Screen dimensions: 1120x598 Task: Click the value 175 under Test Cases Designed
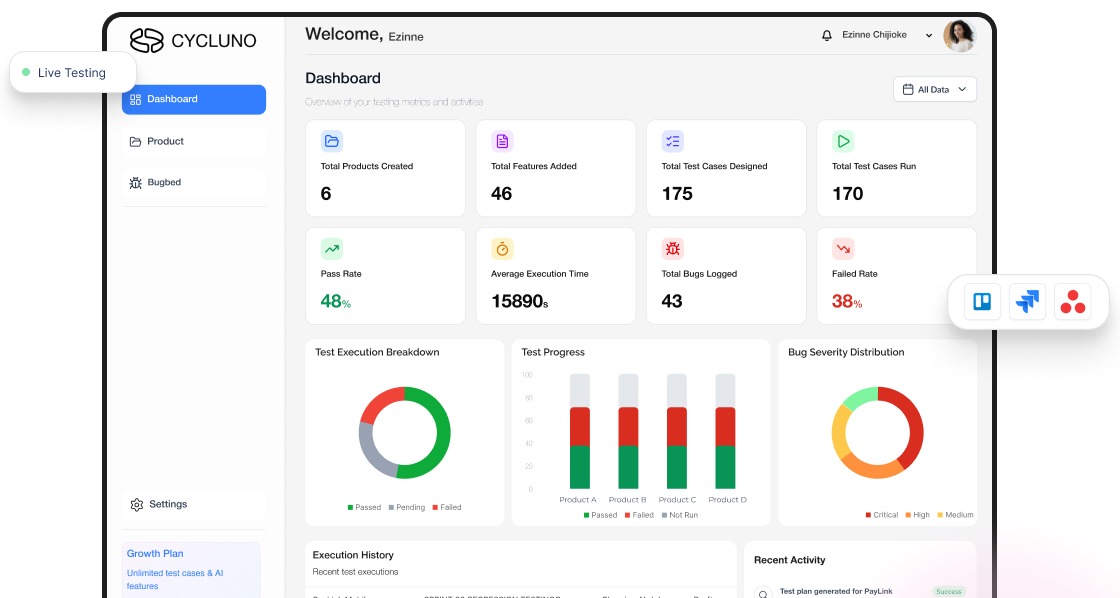677,194
